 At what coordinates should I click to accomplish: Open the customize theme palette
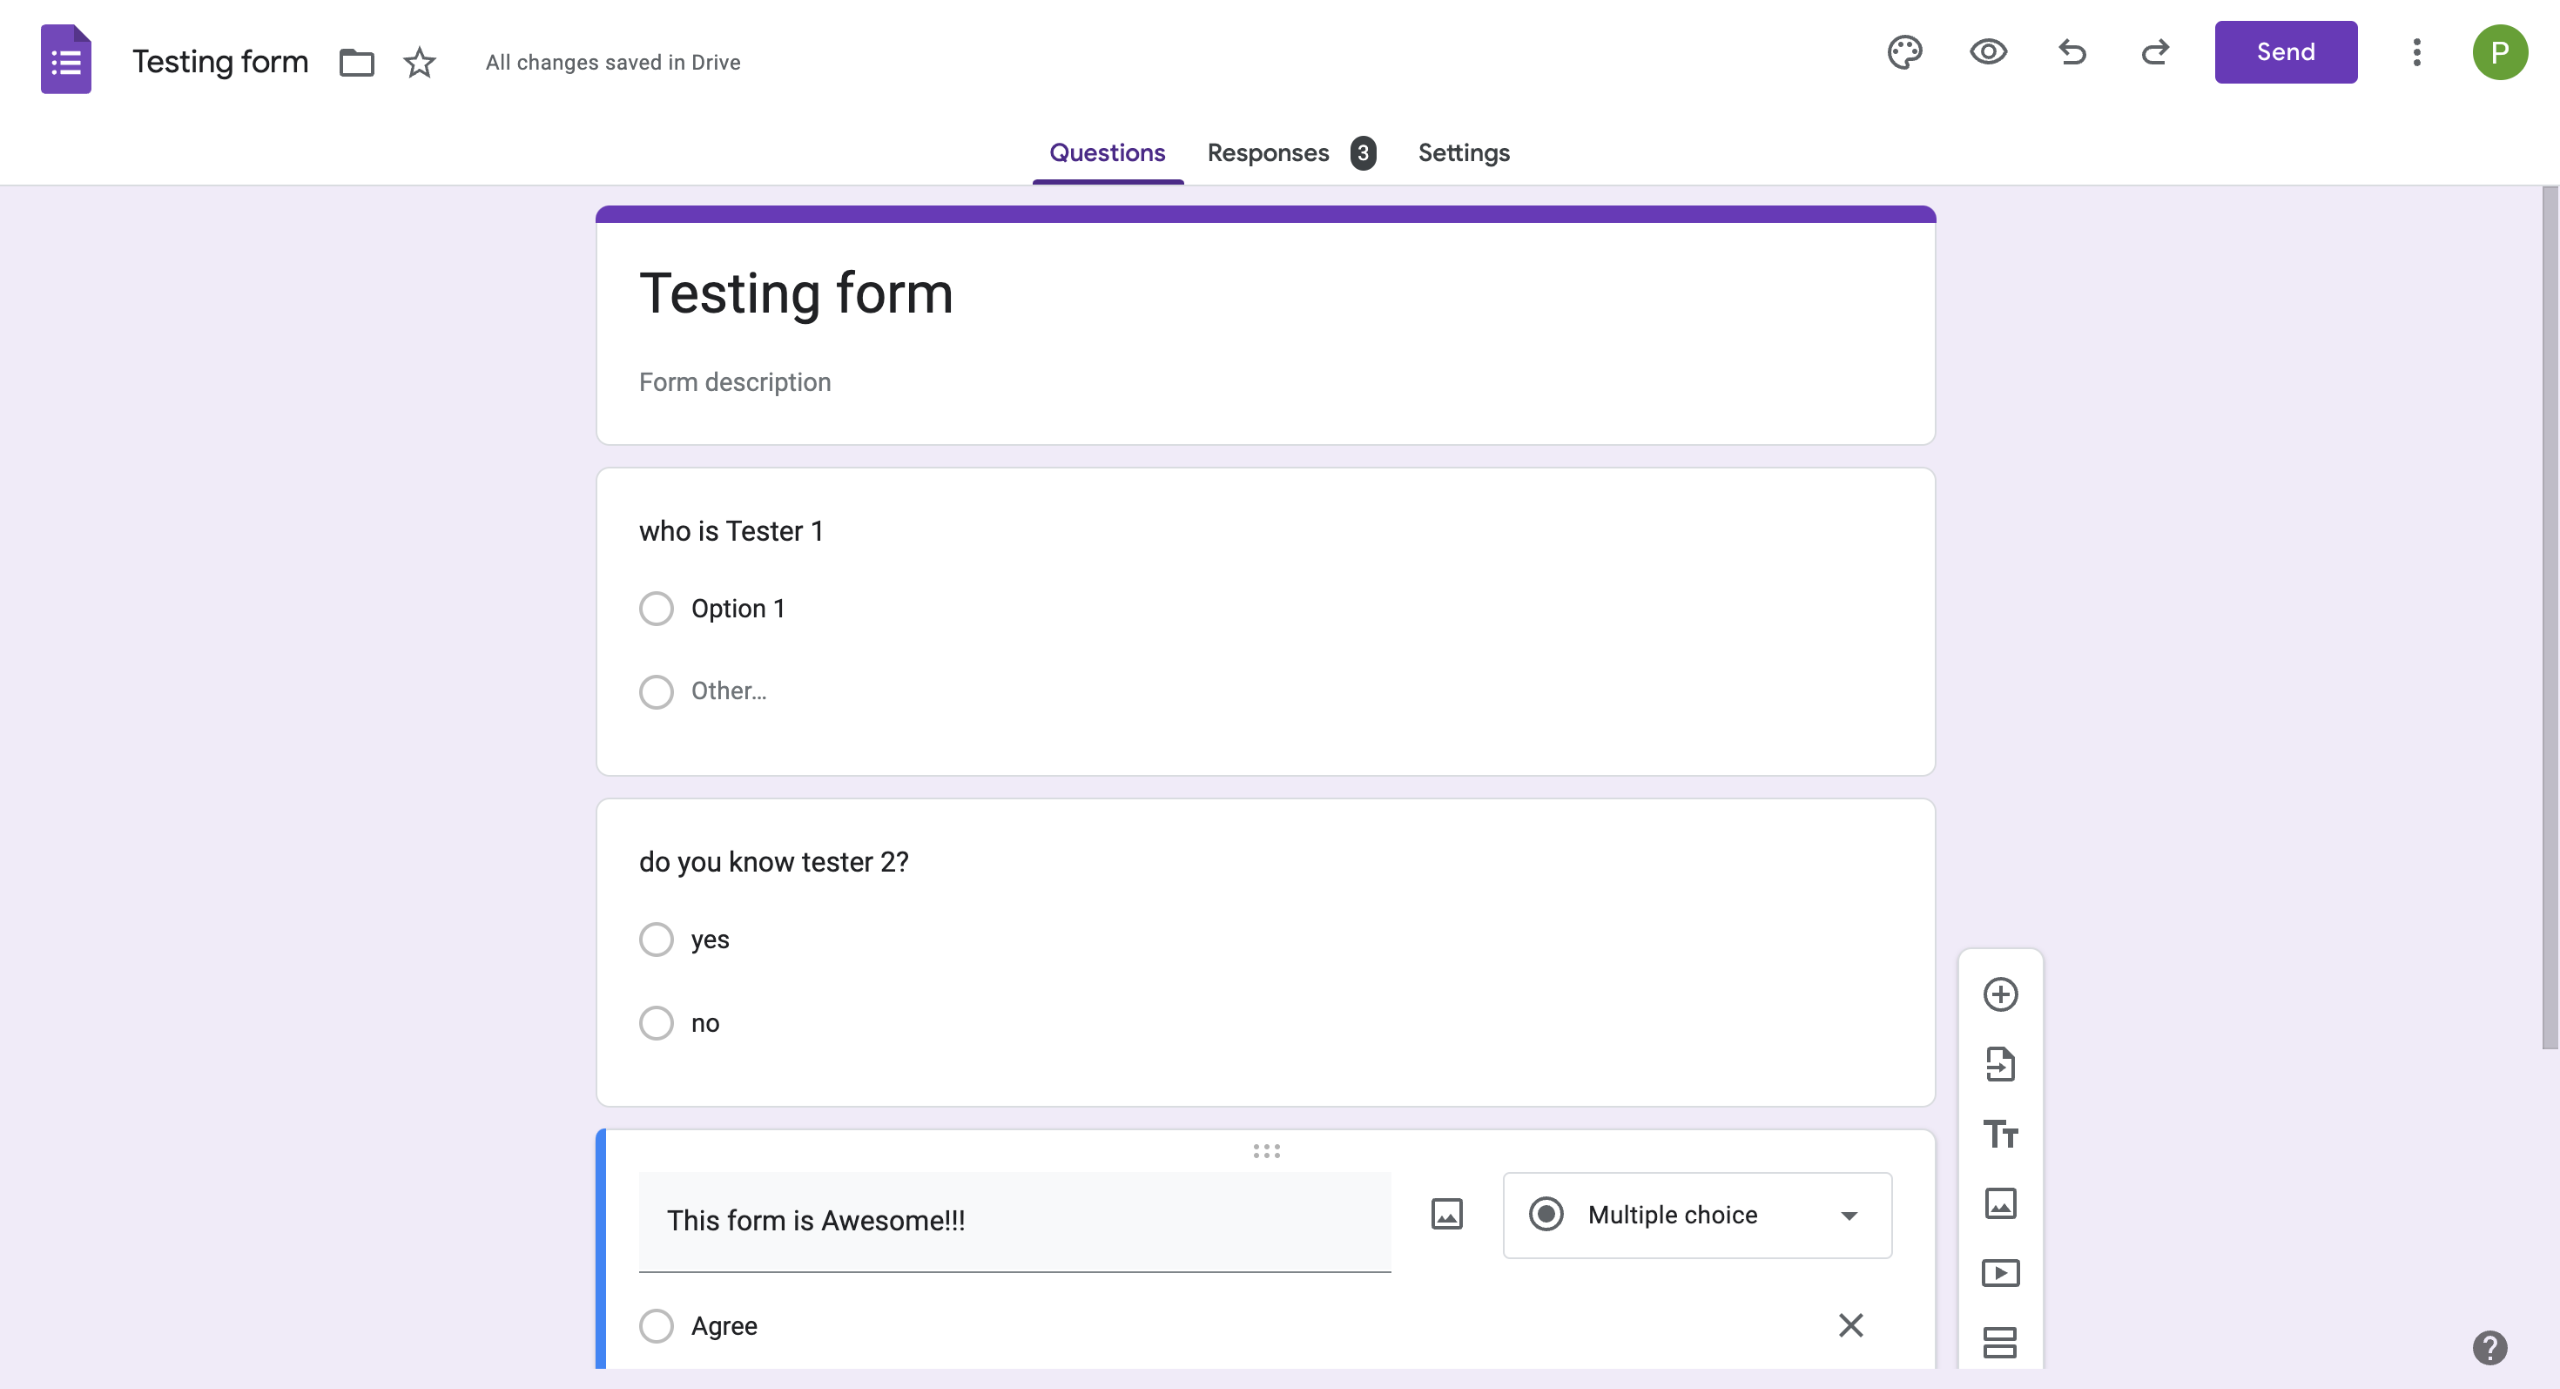pos(1905,52)
